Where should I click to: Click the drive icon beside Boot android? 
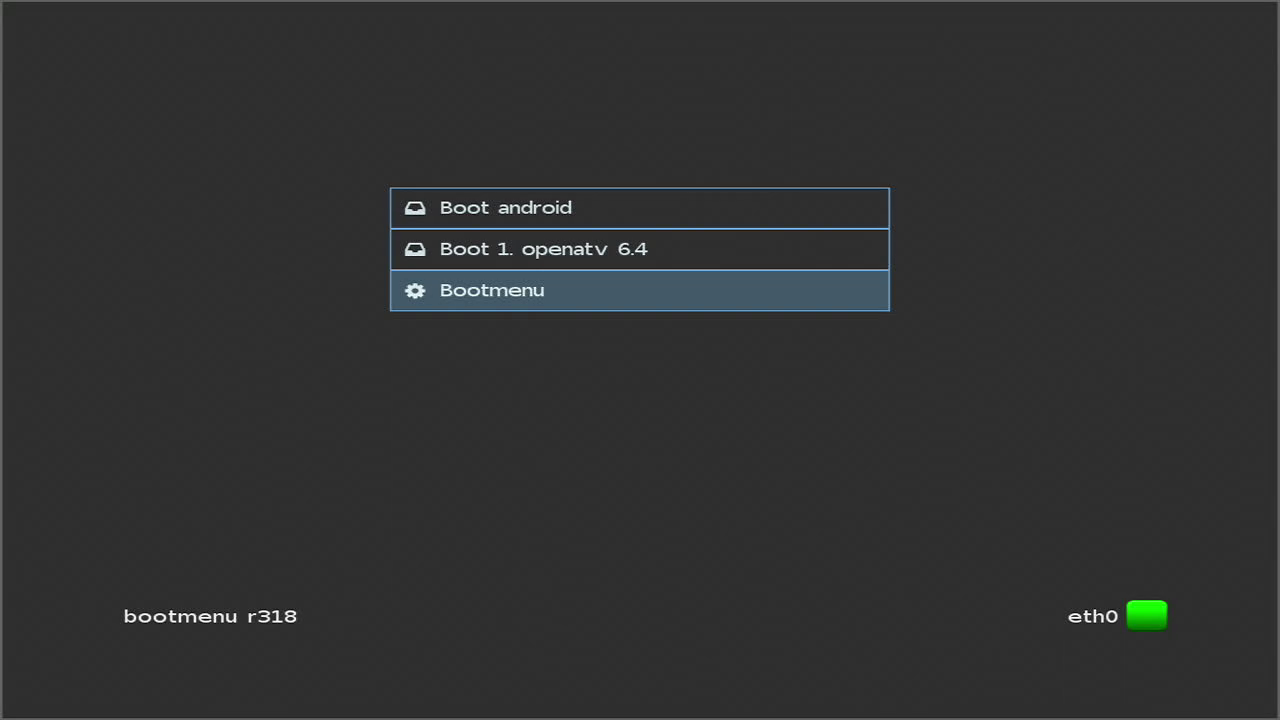click(x=415, y=208)
